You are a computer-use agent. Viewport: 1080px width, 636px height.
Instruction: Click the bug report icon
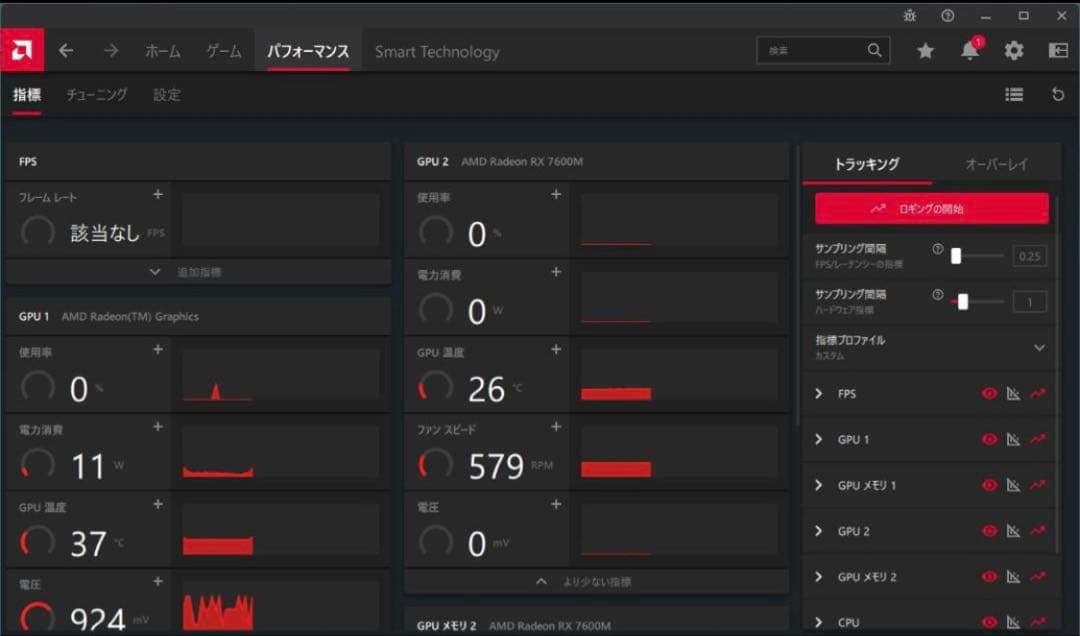pyautogui.click(x=909, y=15)
